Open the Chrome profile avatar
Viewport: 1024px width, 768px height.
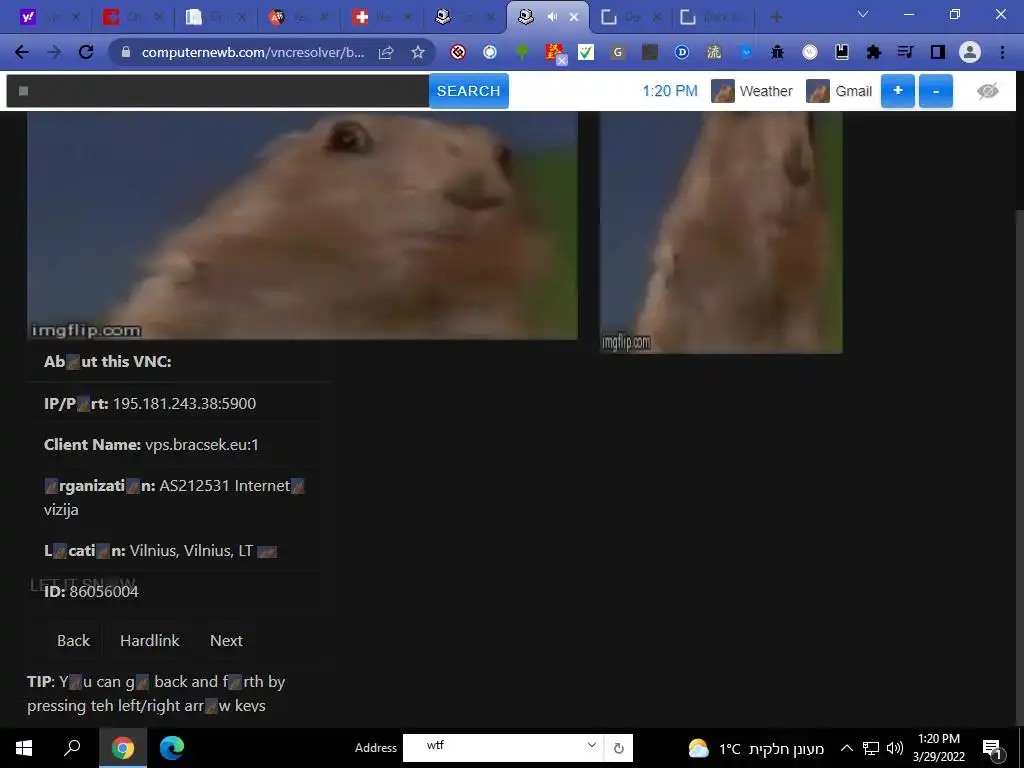970,52
